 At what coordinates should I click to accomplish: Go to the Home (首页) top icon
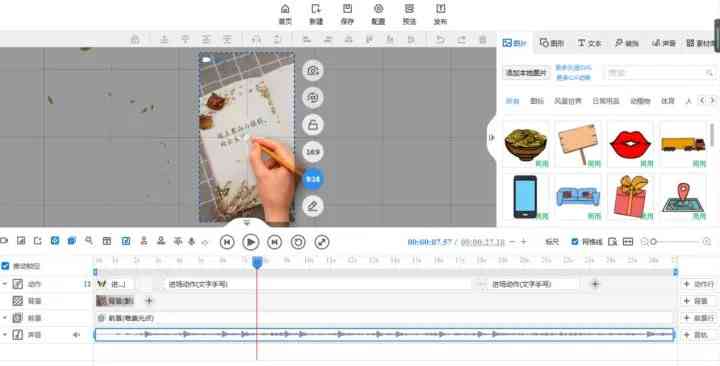click(285, 14)
